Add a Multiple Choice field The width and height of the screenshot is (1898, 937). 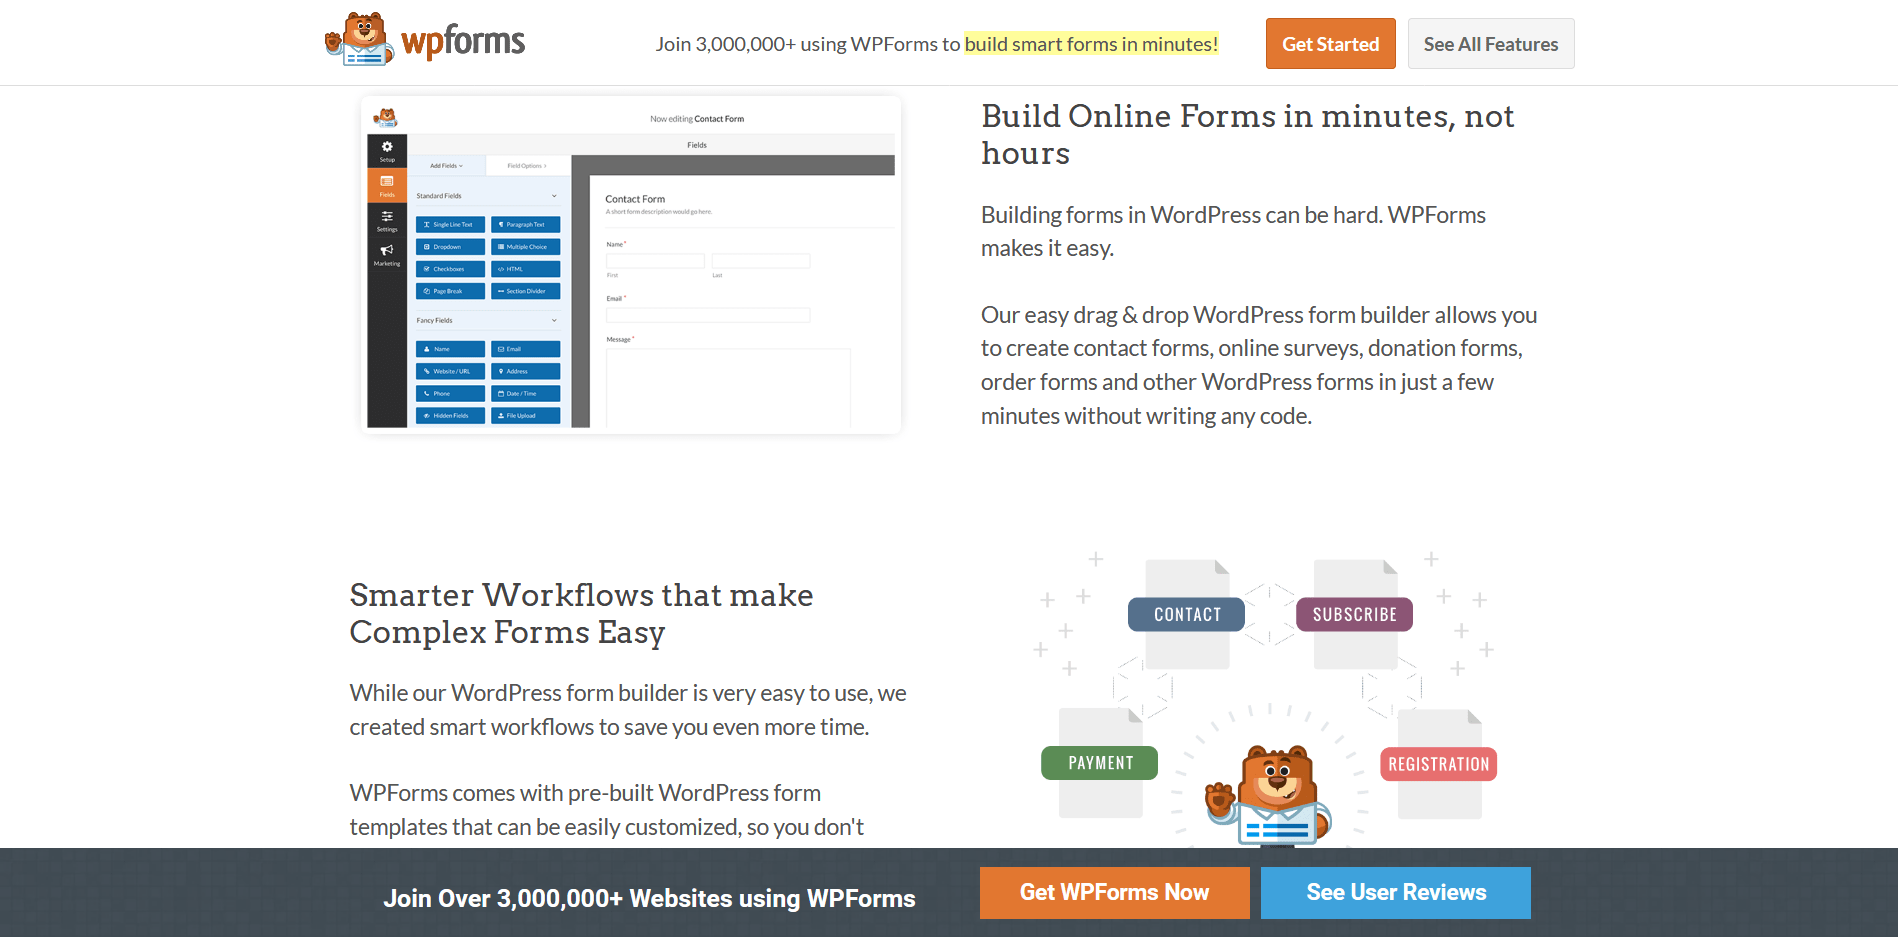[x=525, y=247]
